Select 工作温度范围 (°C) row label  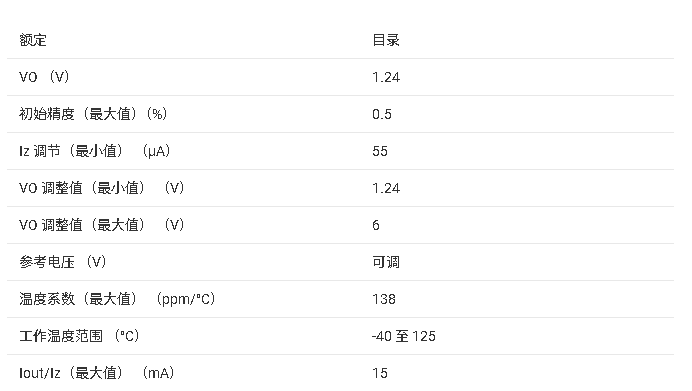[x=79, y=336]
